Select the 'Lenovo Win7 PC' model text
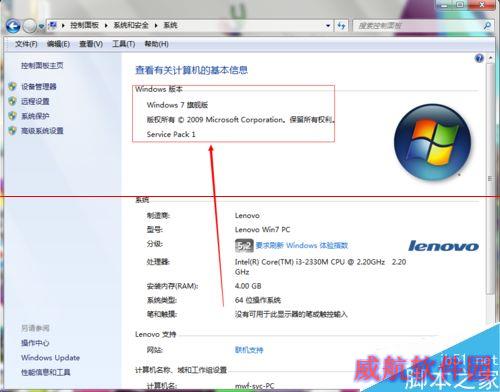Screen dimensions: 500x392 [262, 230]
